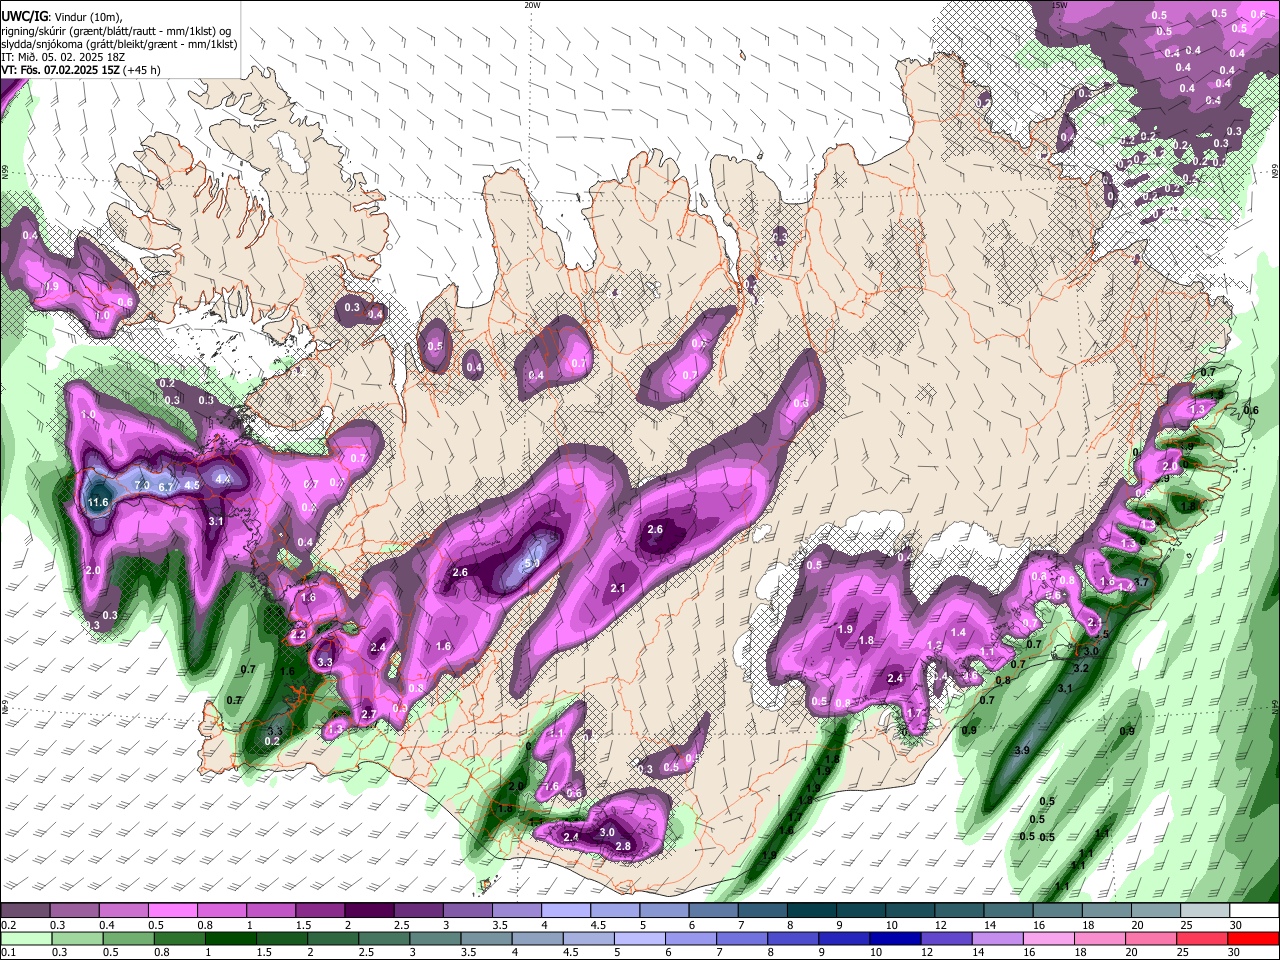Click the 2.2 value in the southwest
The width and height of the screenshot is (1280, 960).
[298, 635]
